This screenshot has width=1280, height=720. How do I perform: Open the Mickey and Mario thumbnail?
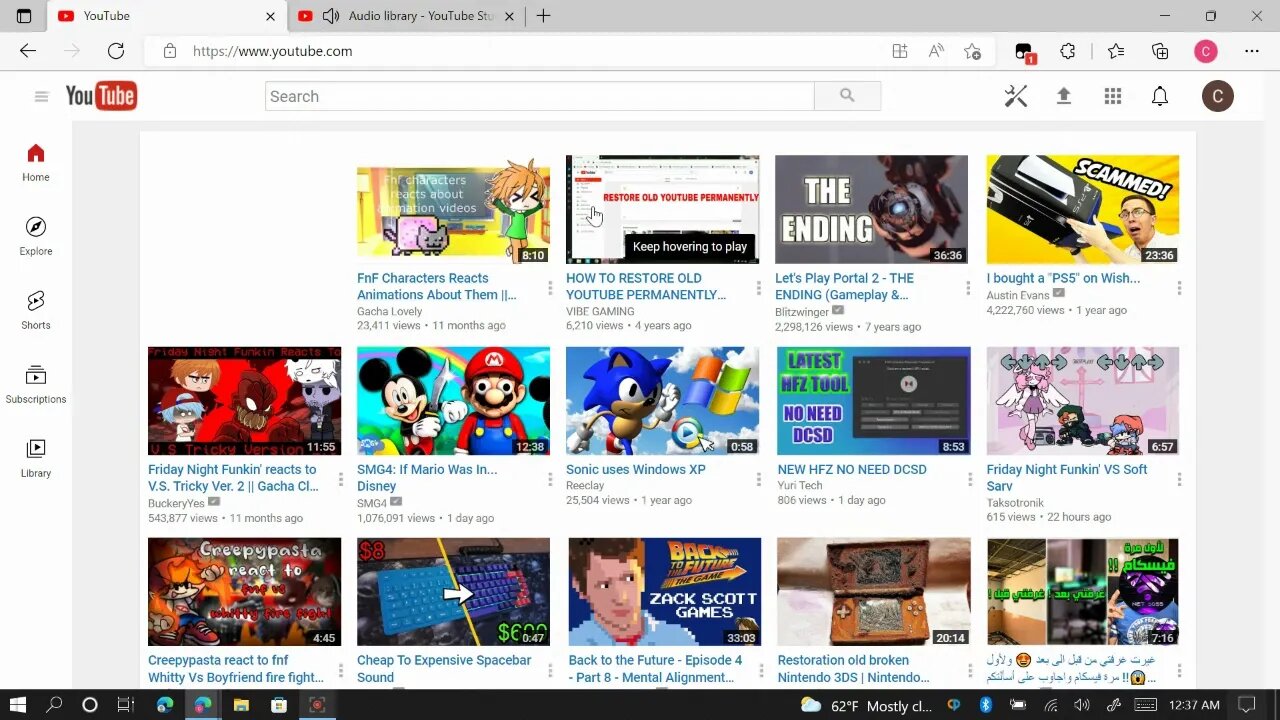453,401
